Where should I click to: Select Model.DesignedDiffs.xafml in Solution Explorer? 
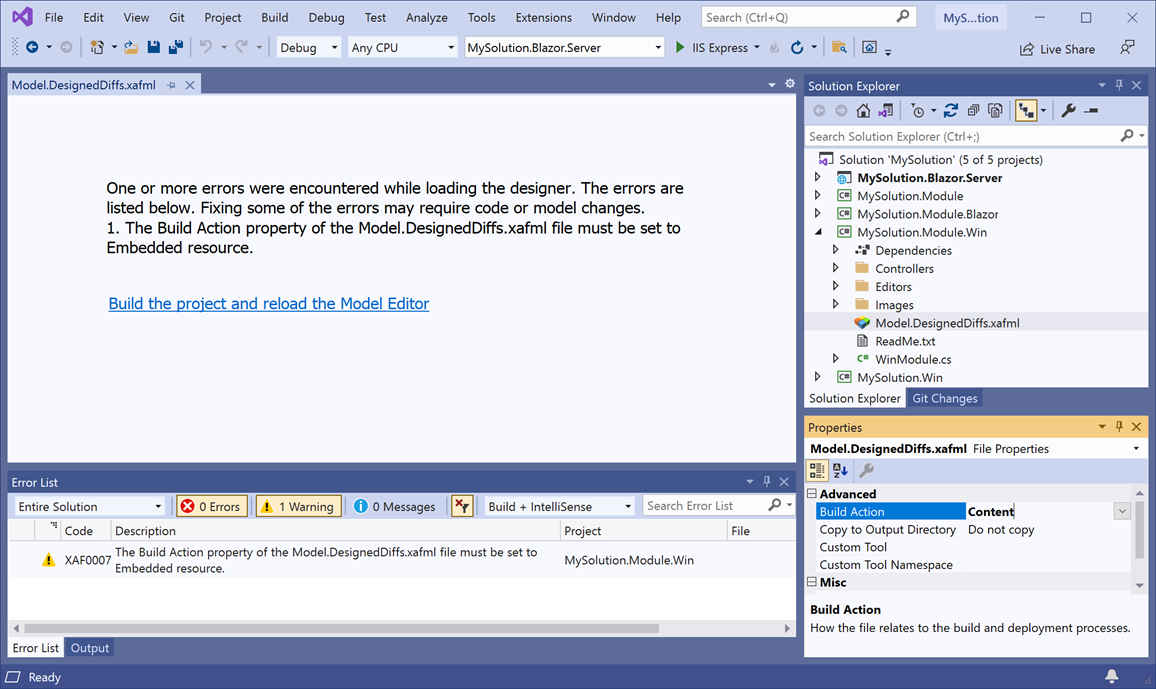point(947,323)
